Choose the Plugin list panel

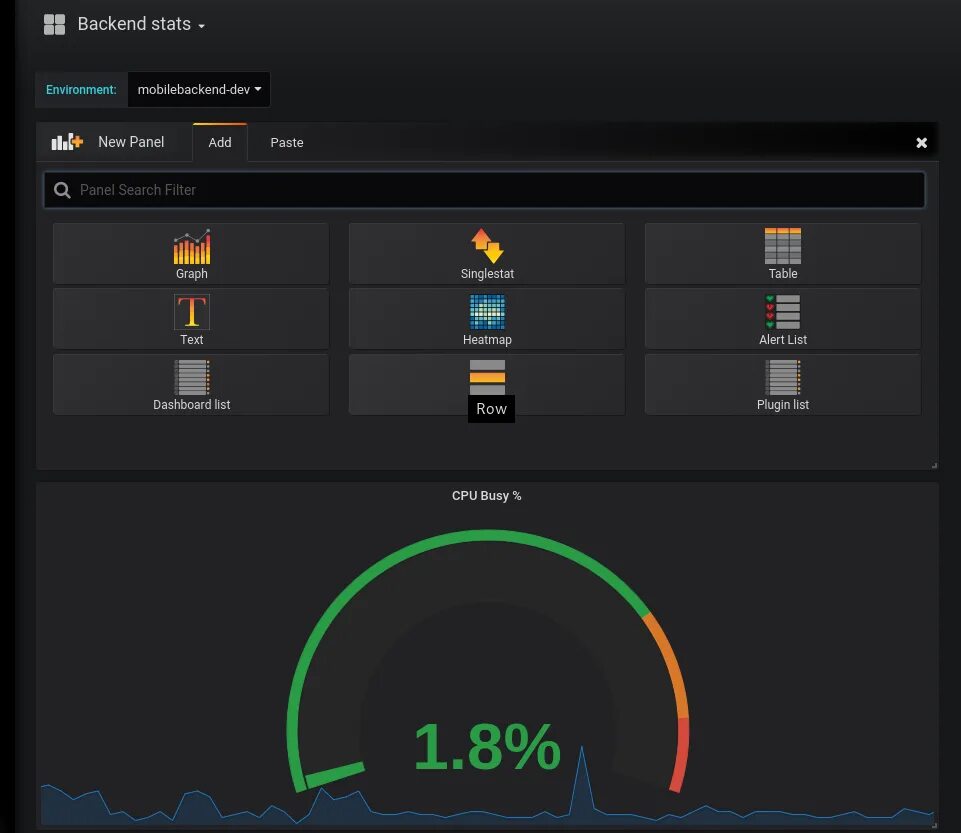(x=783, y=385)
